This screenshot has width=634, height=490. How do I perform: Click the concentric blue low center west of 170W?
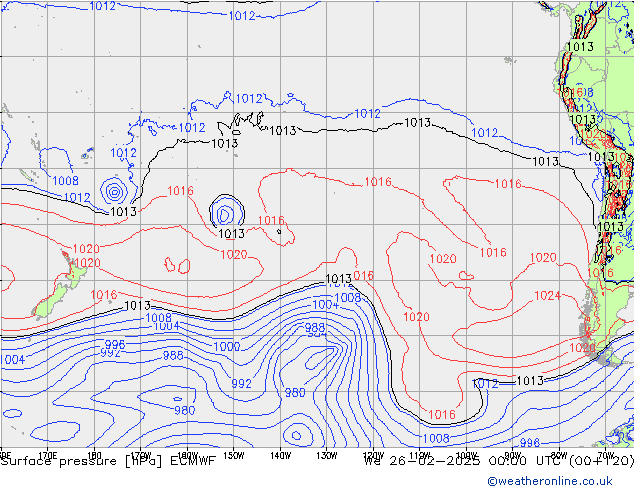coord(114,192)
